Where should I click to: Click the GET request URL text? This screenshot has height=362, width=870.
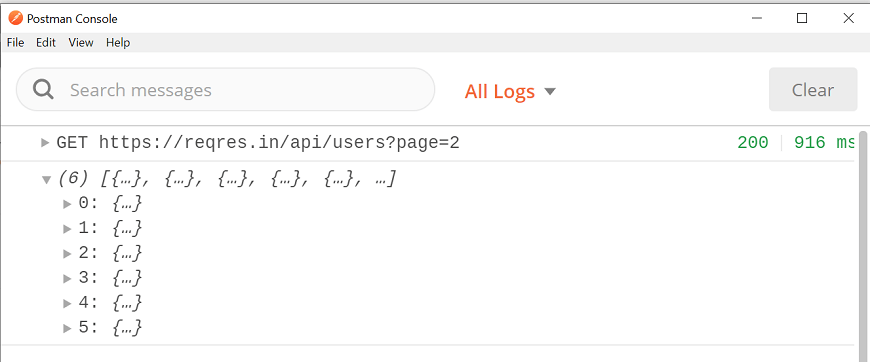279,143
